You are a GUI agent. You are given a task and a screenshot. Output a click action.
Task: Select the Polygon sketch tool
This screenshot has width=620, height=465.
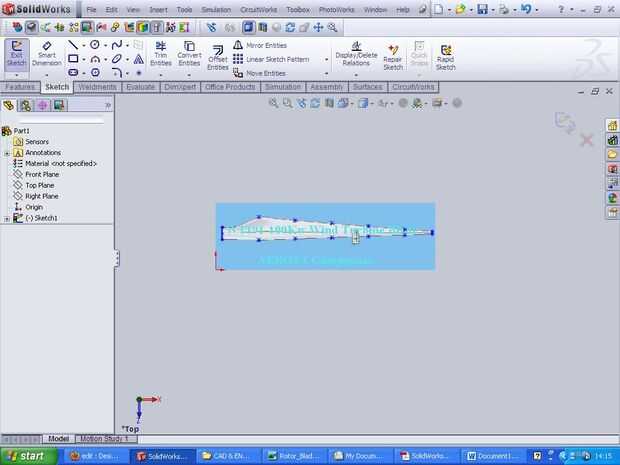95,72
